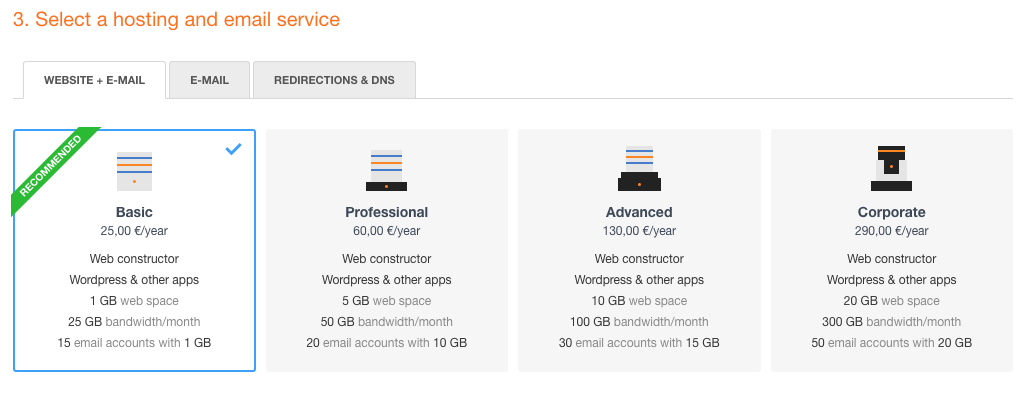1026x395 pixels.
Task: Select the Professional hosting plan title
Action: 387,212
